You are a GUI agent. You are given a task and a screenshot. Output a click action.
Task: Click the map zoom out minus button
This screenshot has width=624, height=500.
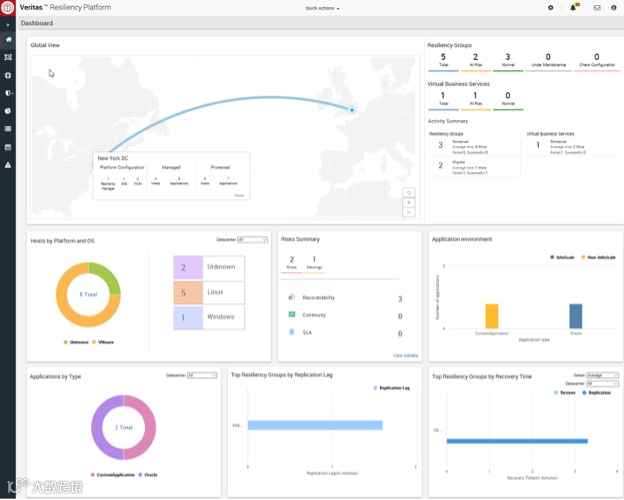tap(409, 213)
